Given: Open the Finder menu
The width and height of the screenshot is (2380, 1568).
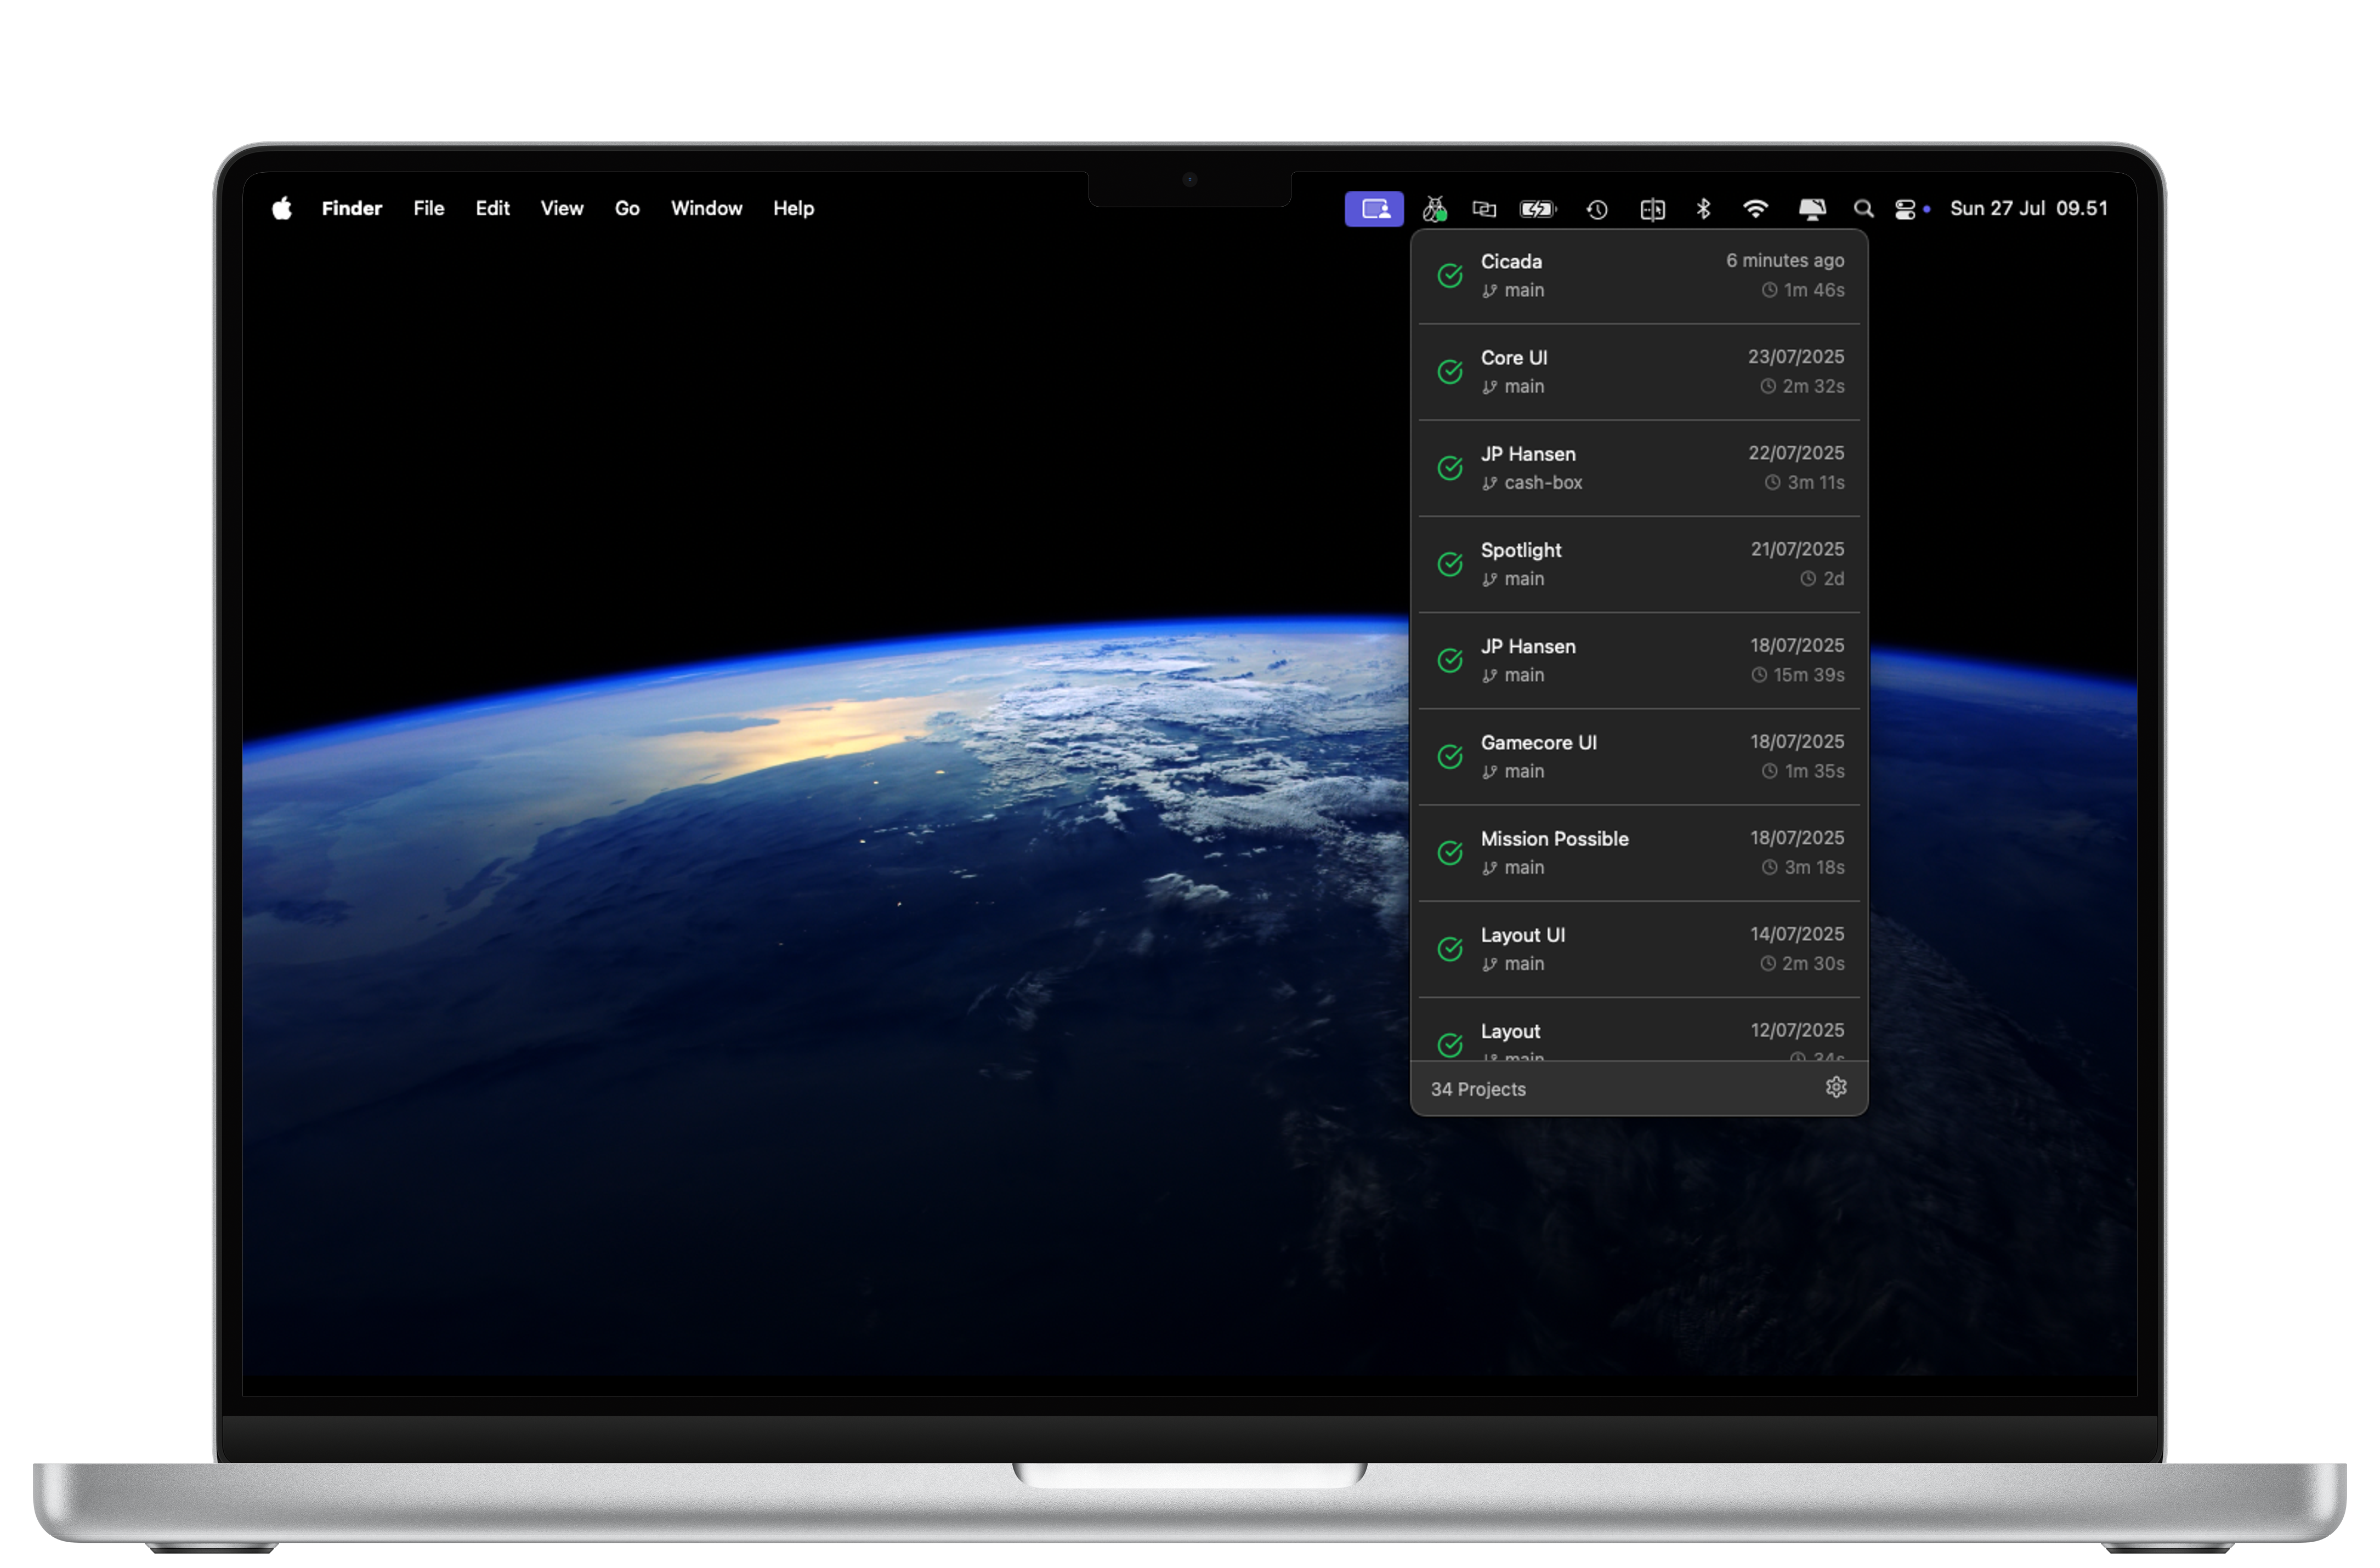Looking at the screenshot, I should tap(352, 208).
